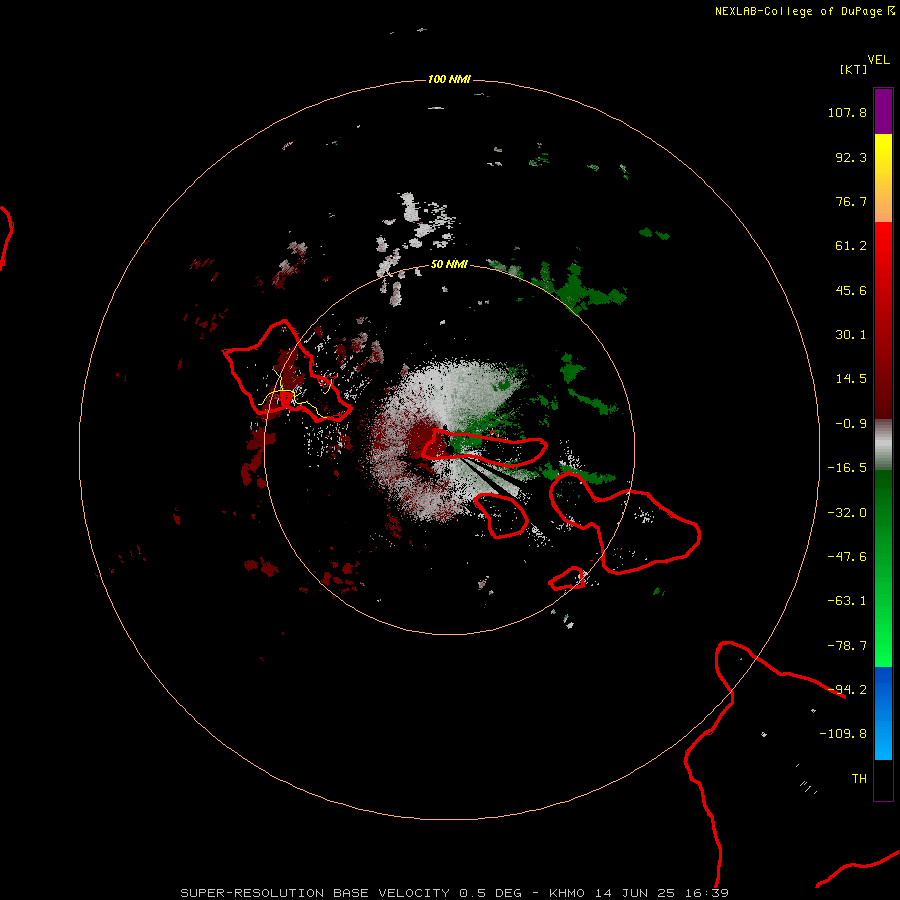This screenshot has height=900, width=900.
Task: Click the TH legend label
Action: point(859,779)
